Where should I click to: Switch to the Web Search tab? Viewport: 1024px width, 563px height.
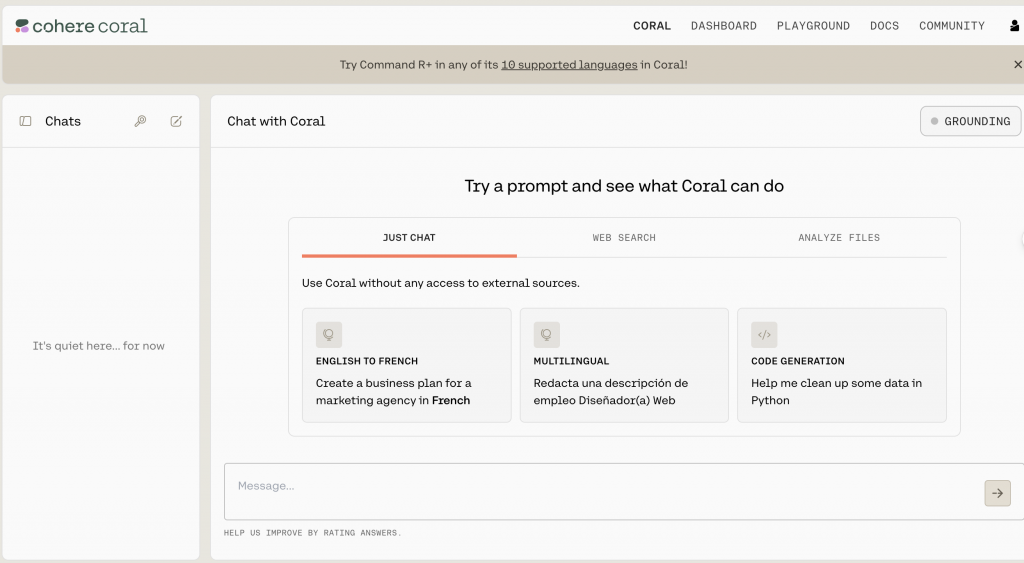coord(624,238)
